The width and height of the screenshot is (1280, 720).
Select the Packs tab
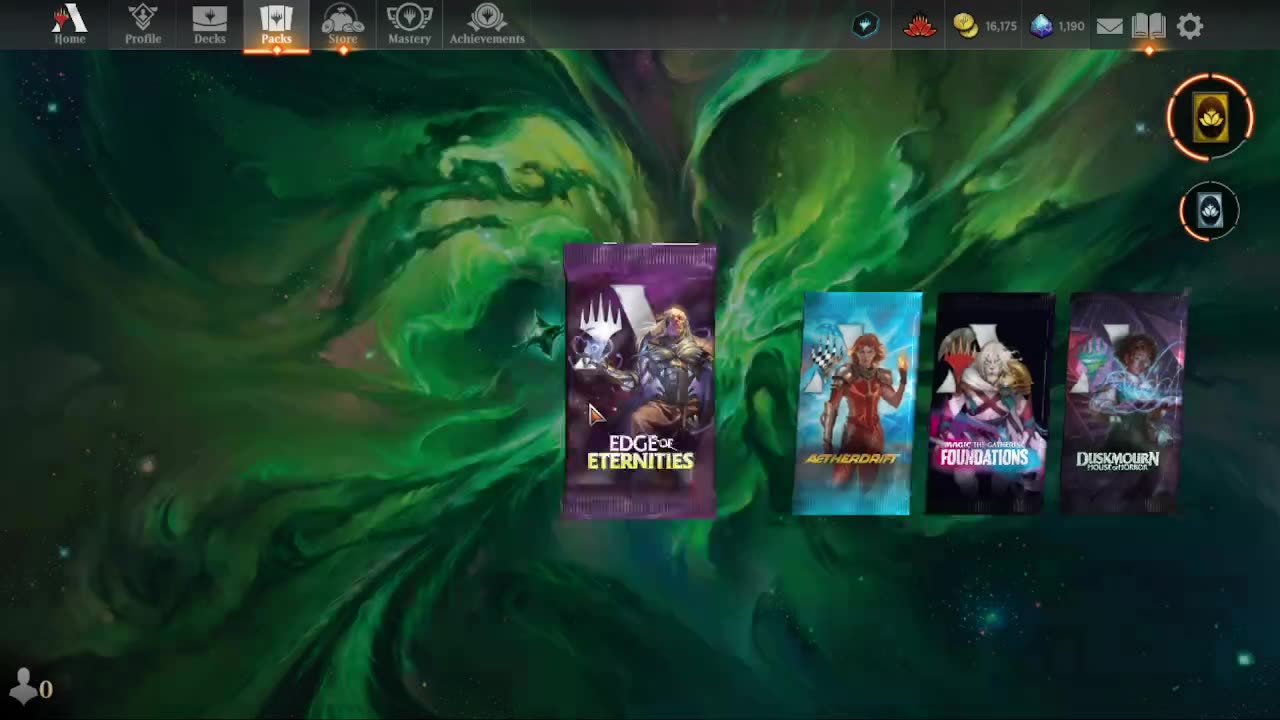tap(276, 25)
